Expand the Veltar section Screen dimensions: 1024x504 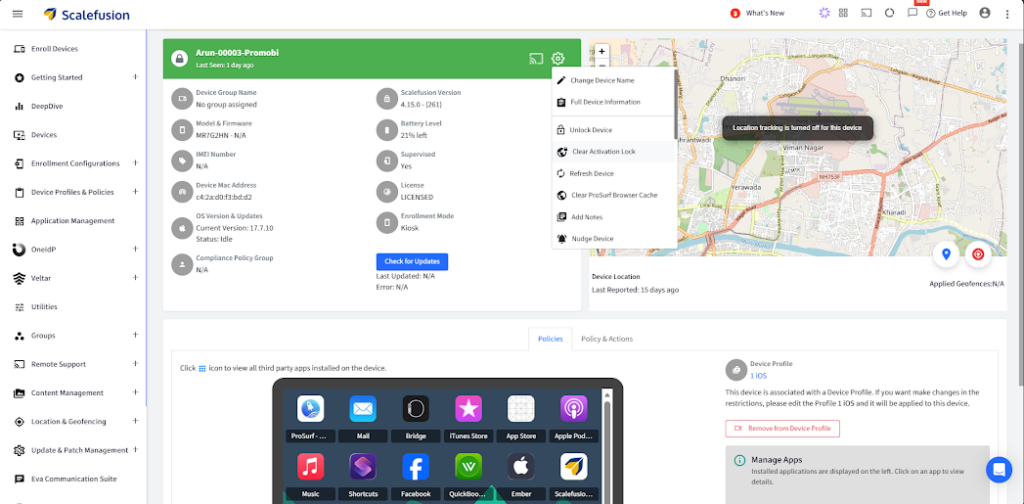[135, 277]
